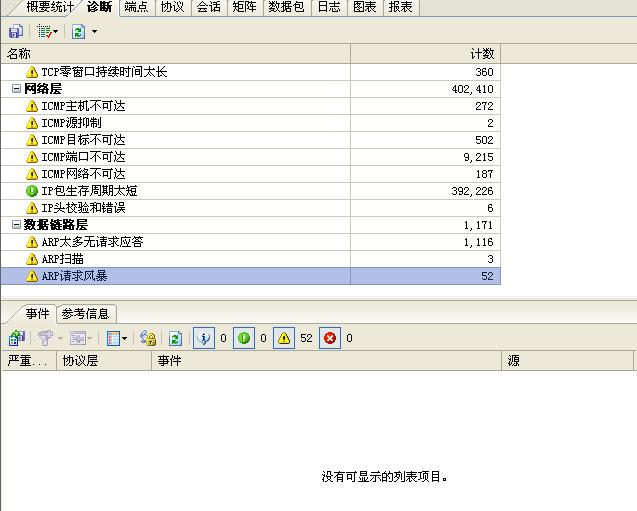Click the save icon in diagnosis toolbar
This screenshot has width=637, height=511.
(x=16, y=31)
